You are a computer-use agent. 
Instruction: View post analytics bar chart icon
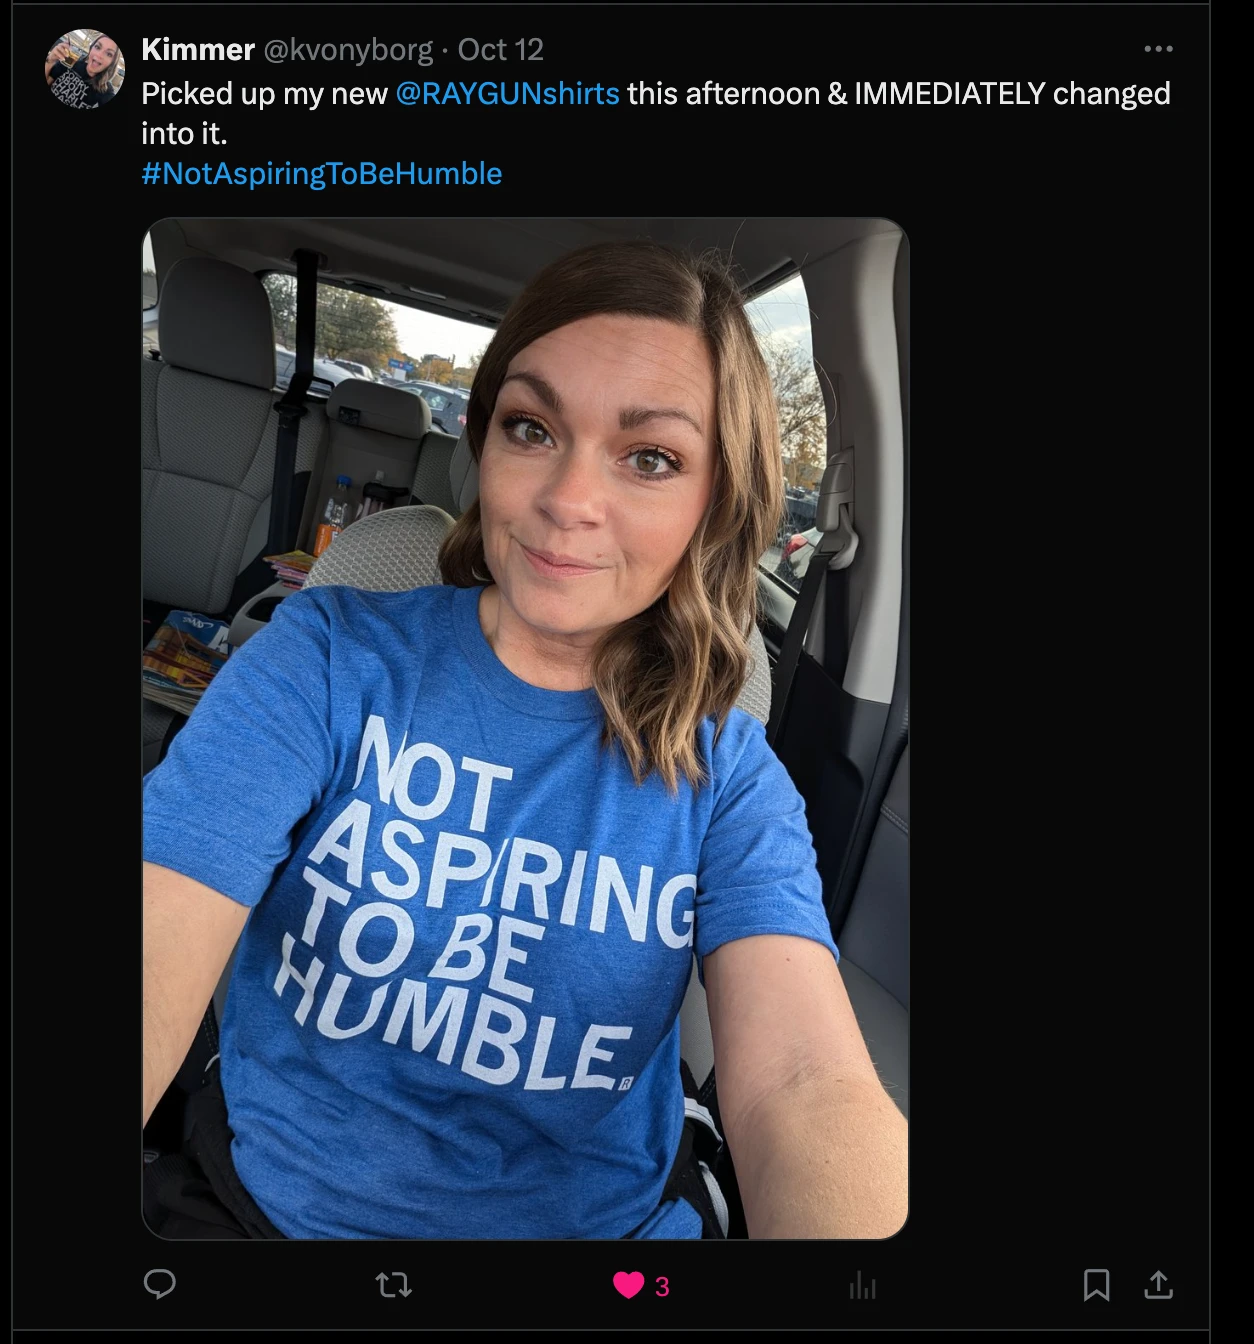[862, 1286]
